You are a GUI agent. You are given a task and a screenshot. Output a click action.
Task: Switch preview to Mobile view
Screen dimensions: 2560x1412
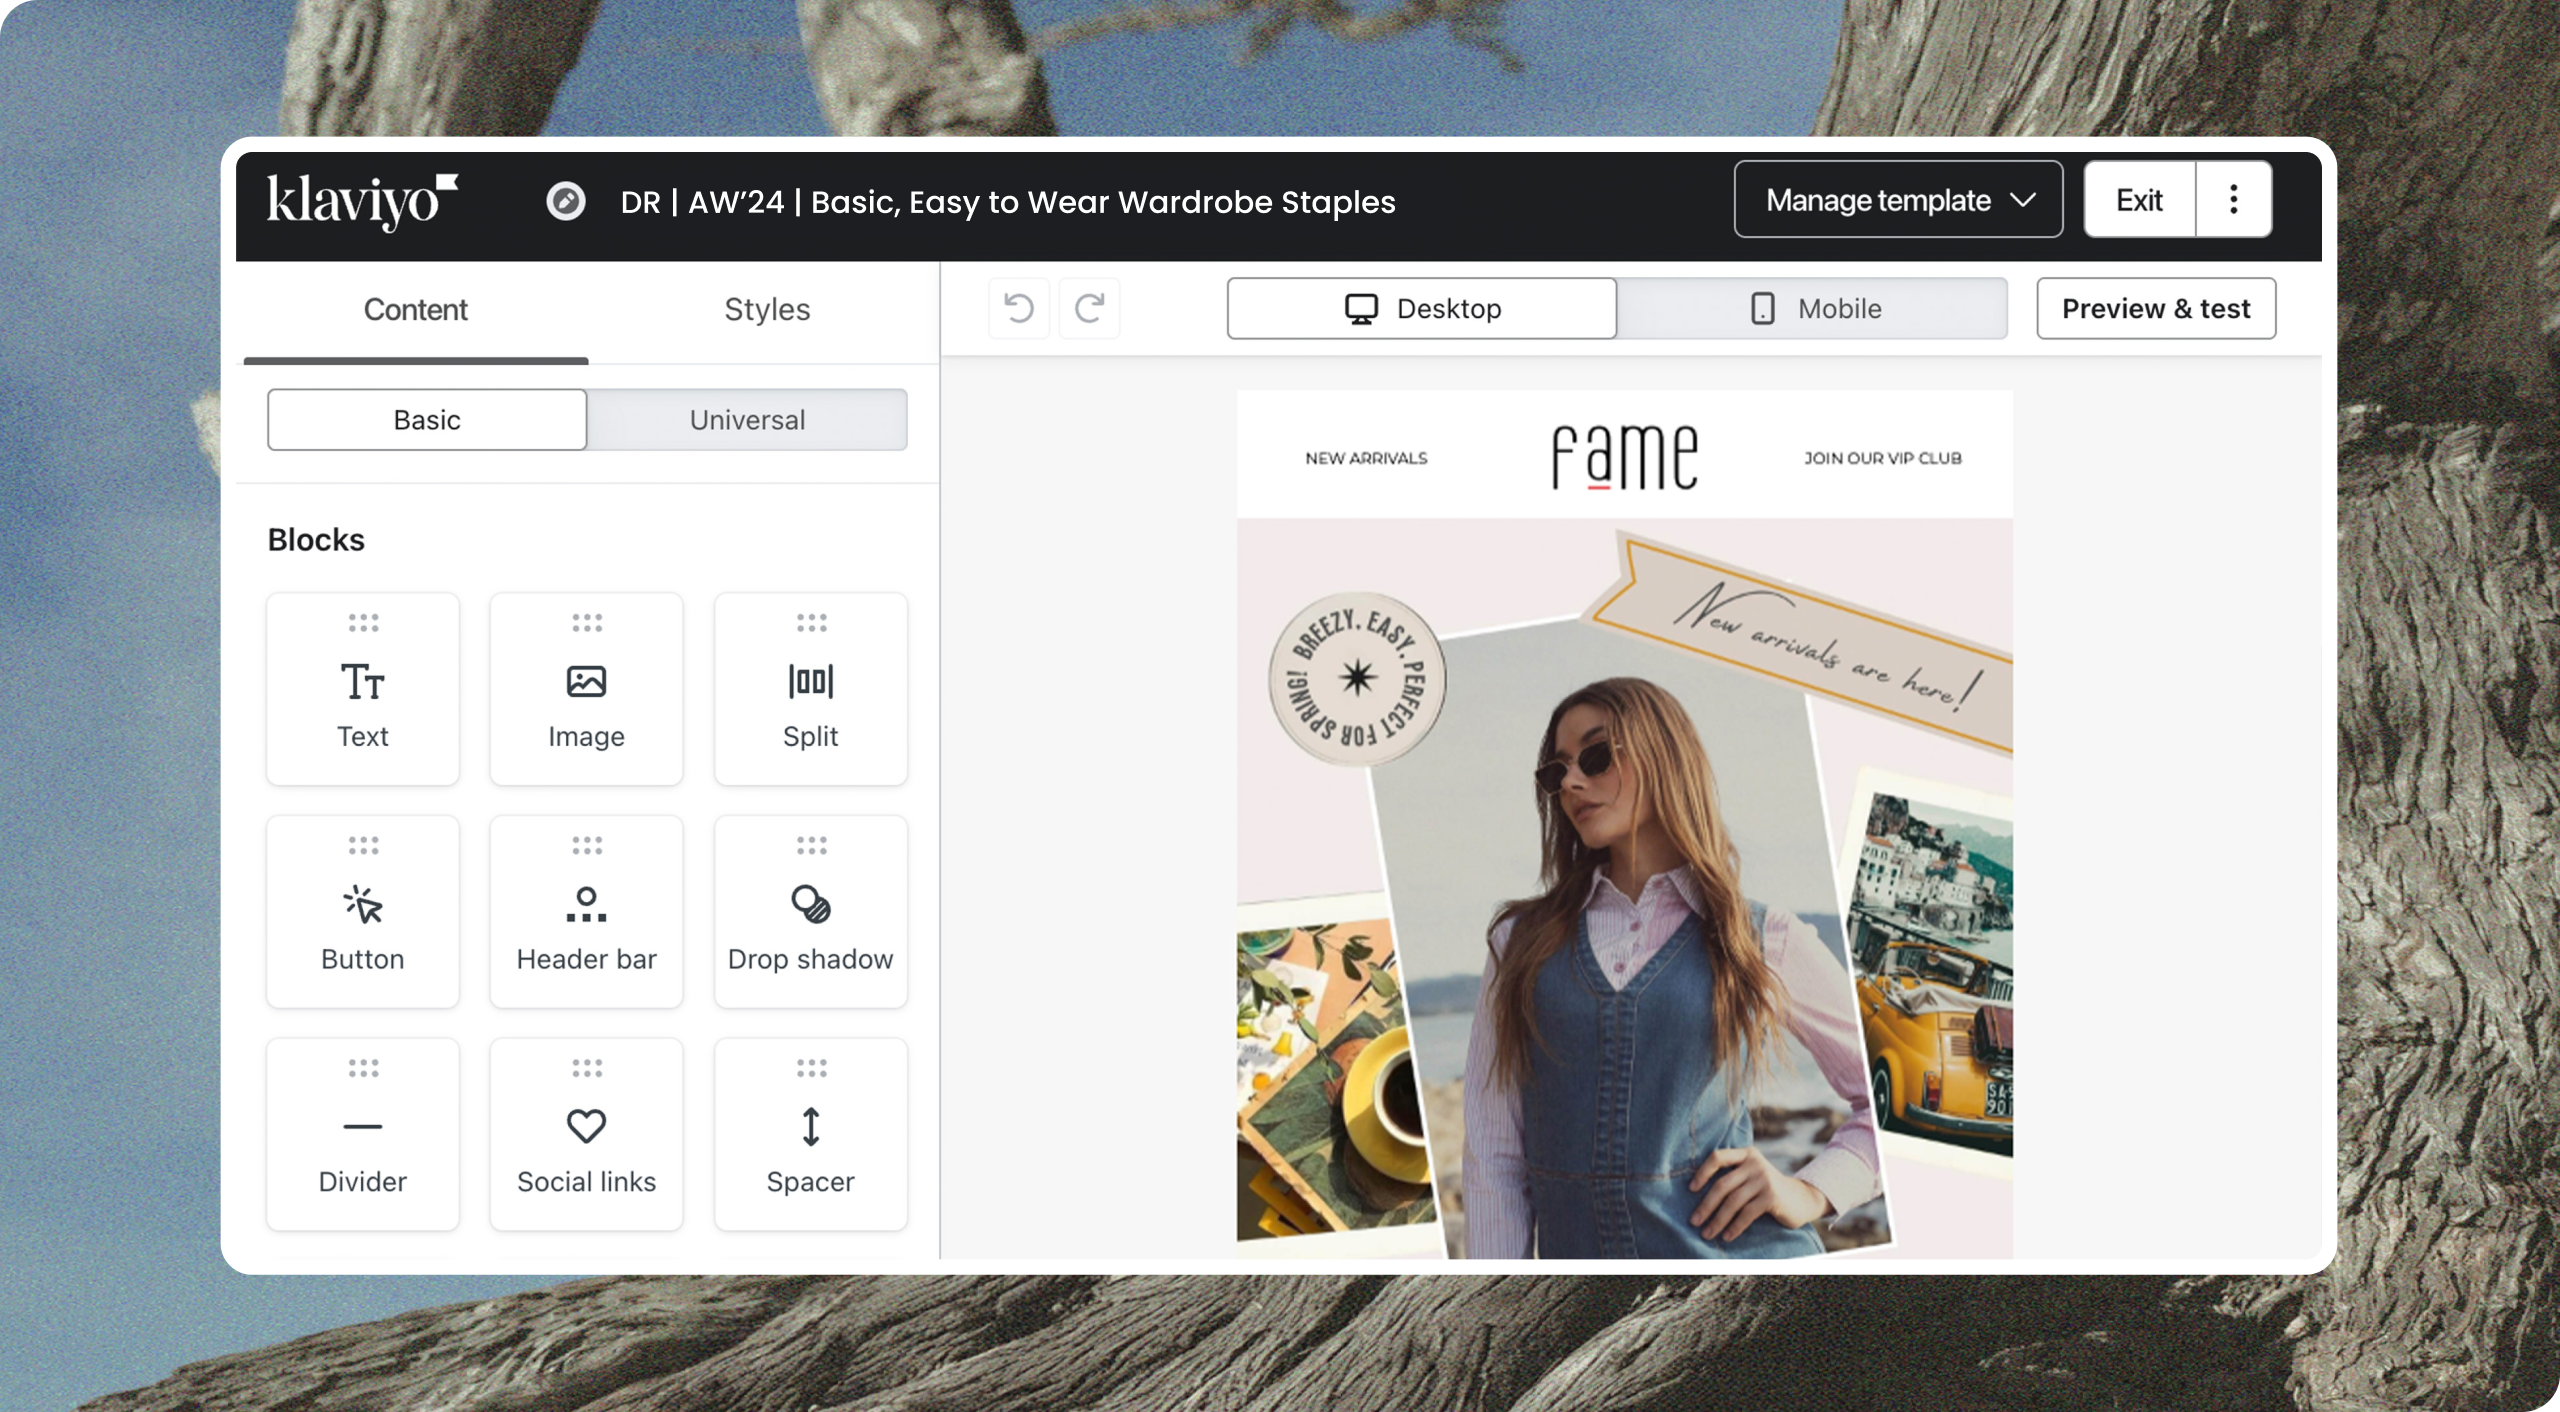point(1812,308)
